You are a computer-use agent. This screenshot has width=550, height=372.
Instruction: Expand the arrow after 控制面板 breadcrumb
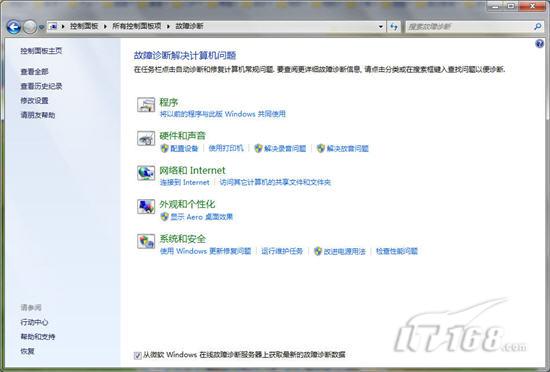105,27
